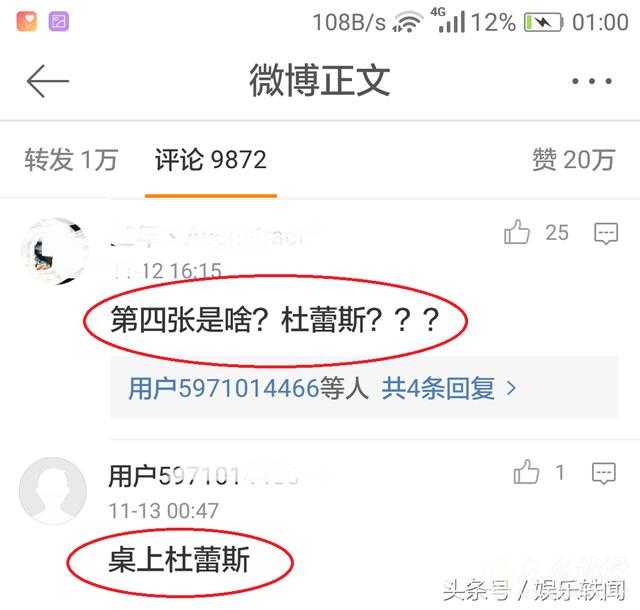
Task: Like the 桌上杜蕾斯 comment
Action: [526, 472]
